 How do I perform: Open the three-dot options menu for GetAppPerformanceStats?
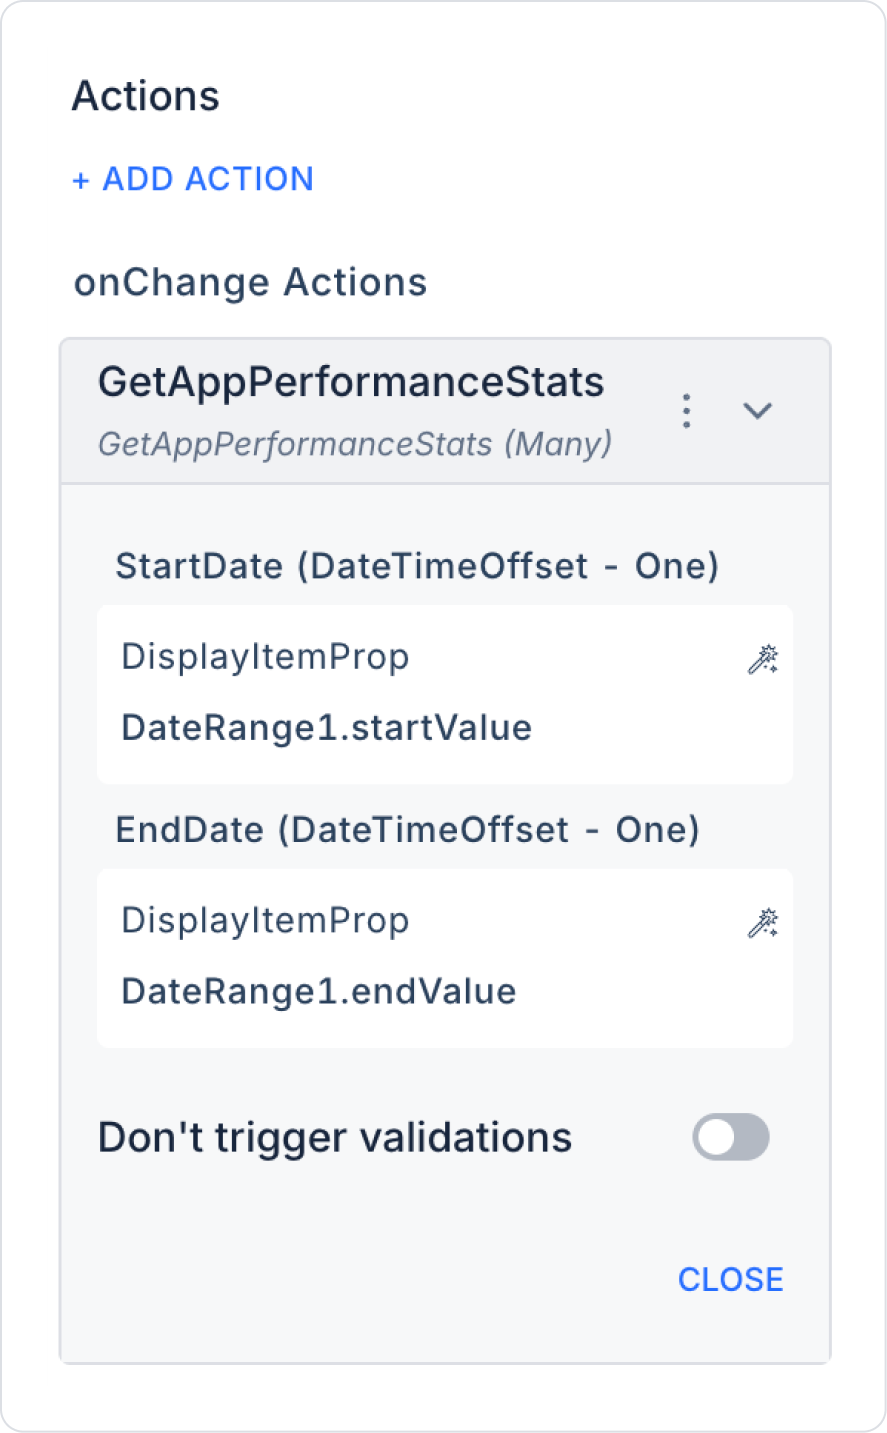[x=686, y=411]
